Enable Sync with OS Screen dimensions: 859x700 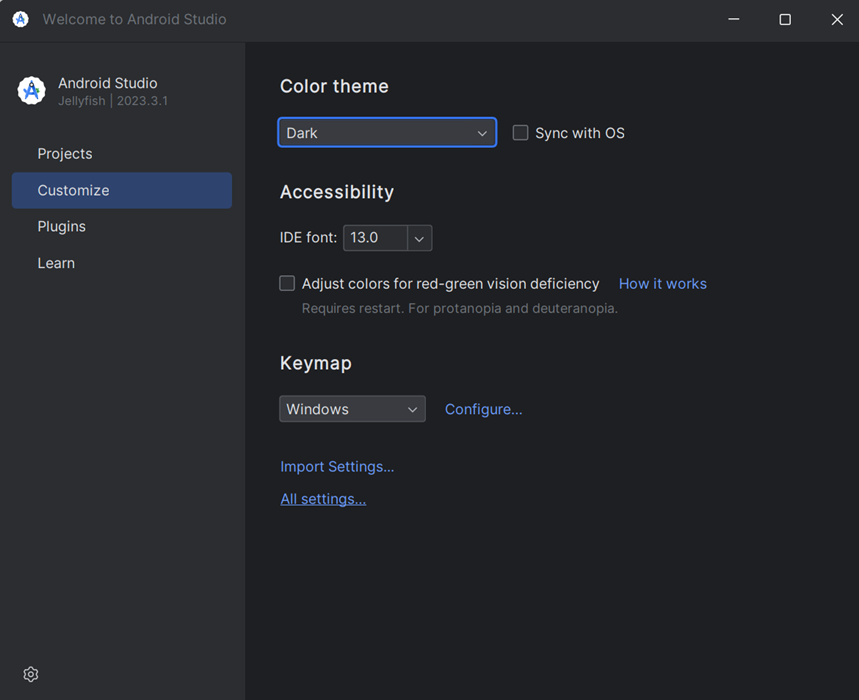click(520, 132)
